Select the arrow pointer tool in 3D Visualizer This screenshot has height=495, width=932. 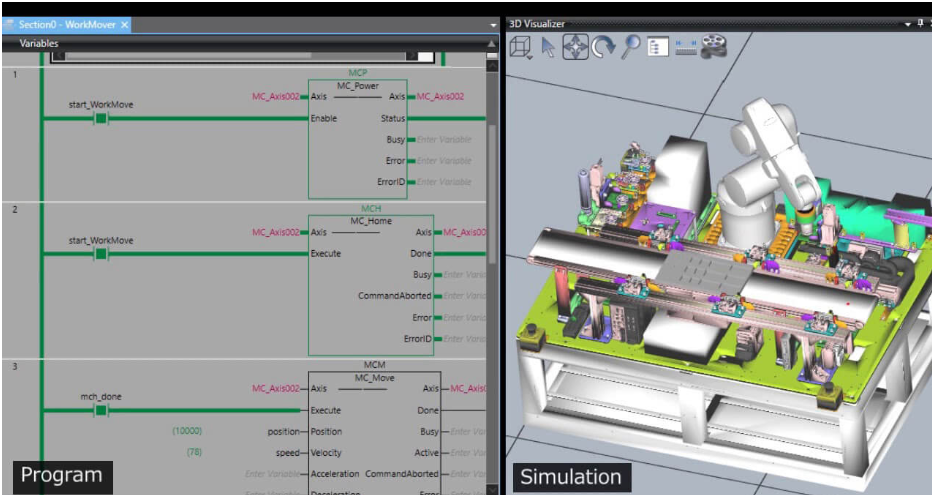click(548, 47)
